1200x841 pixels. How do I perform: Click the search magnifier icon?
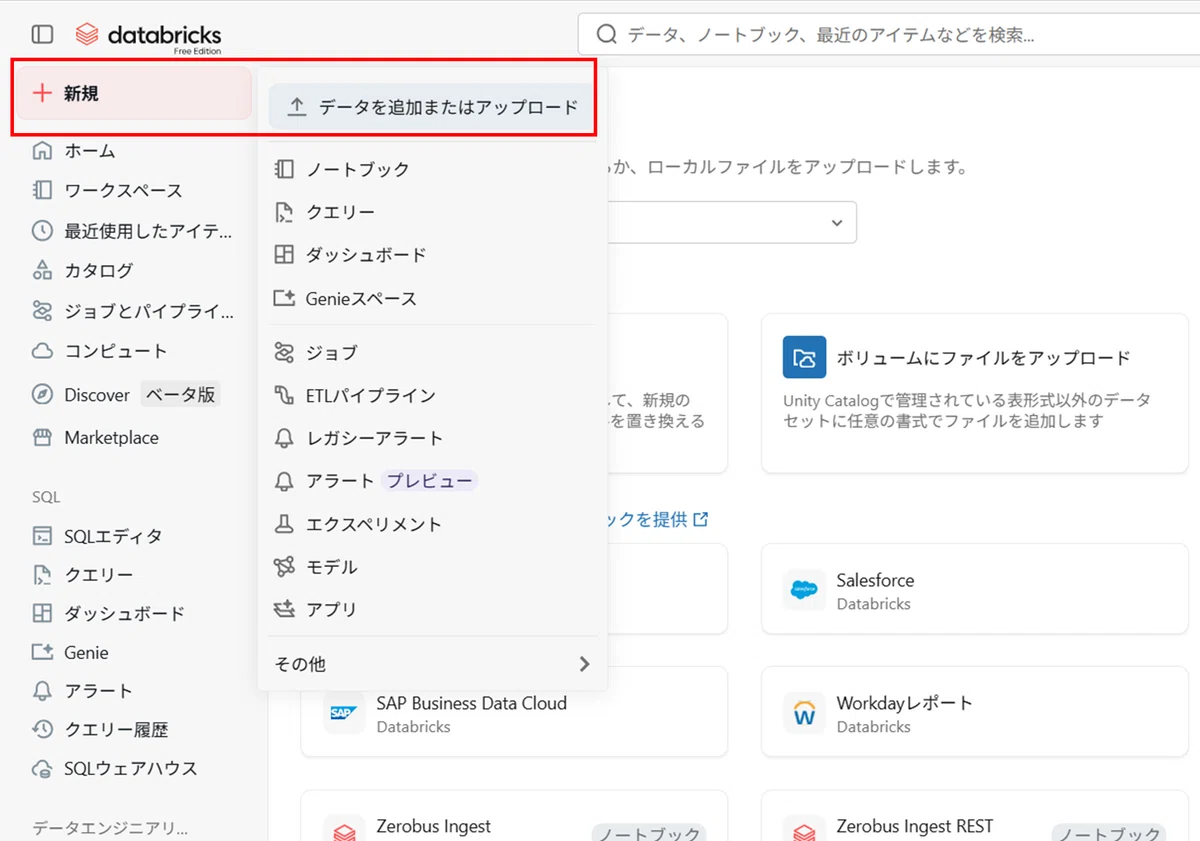click(606, 35)
